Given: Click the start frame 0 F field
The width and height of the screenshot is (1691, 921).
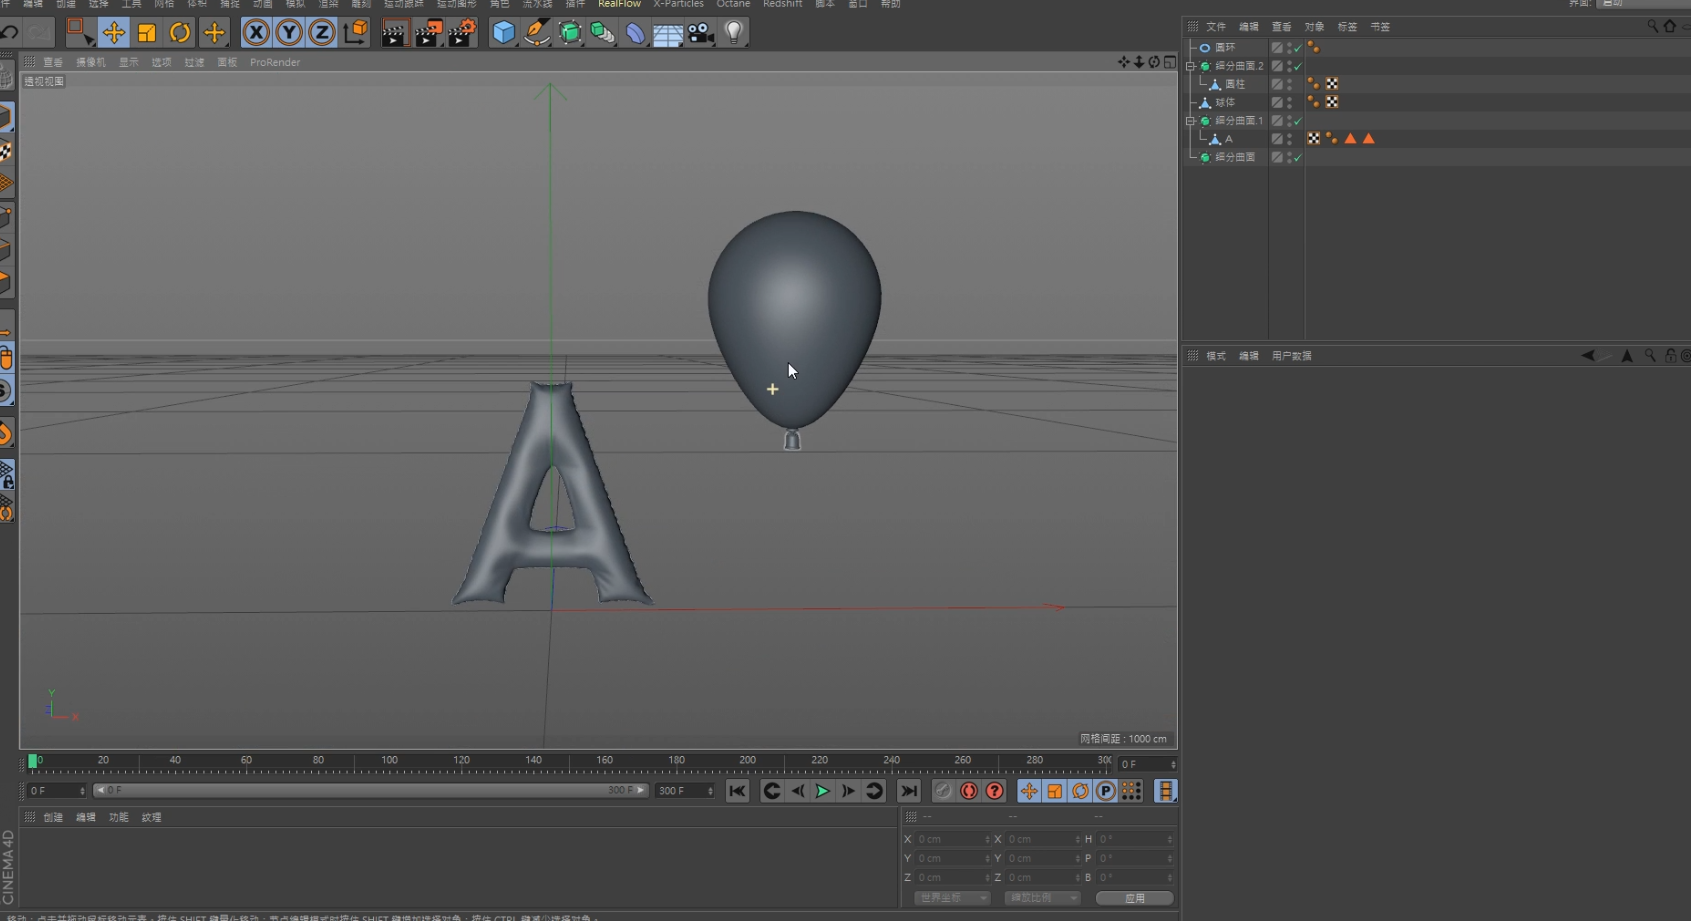Looking at the screenshot, I should coord(56,790).
